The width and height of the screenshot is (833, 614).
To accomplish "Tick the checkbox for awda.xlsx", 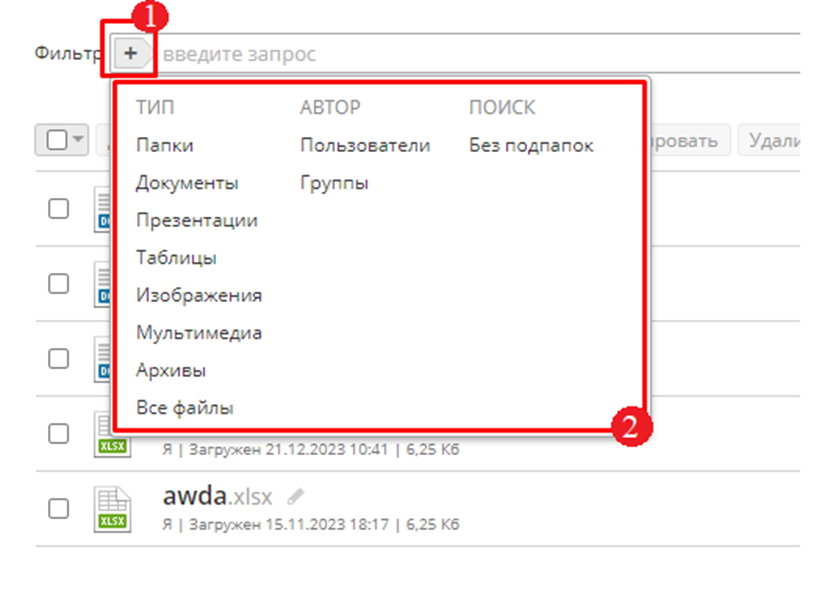I will [59, 508].
